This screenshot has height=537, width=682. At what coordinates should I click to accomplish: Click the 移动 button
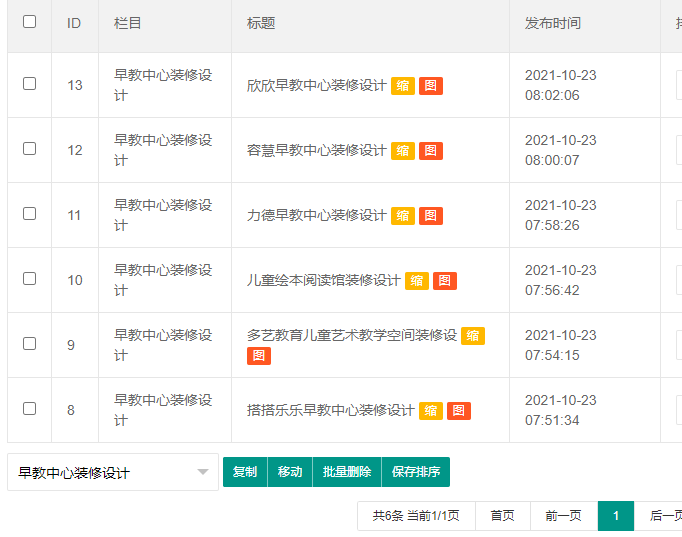tap(290, 472)
